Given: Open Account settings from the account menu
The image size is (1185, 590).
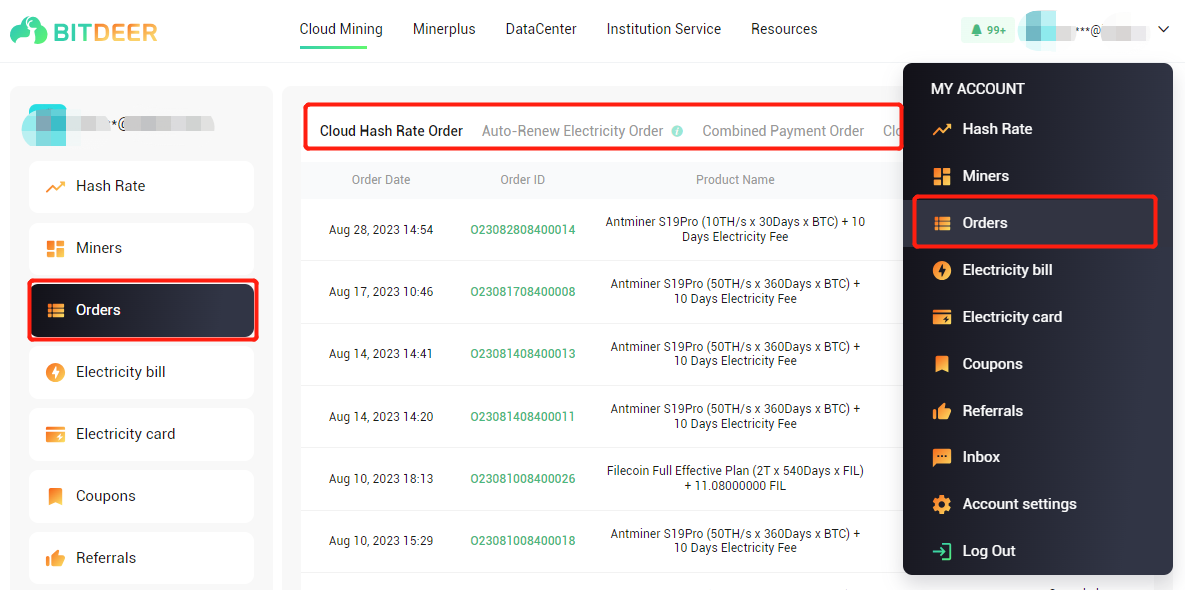Looking at the screenshot, I should [x=1019, y=503].
